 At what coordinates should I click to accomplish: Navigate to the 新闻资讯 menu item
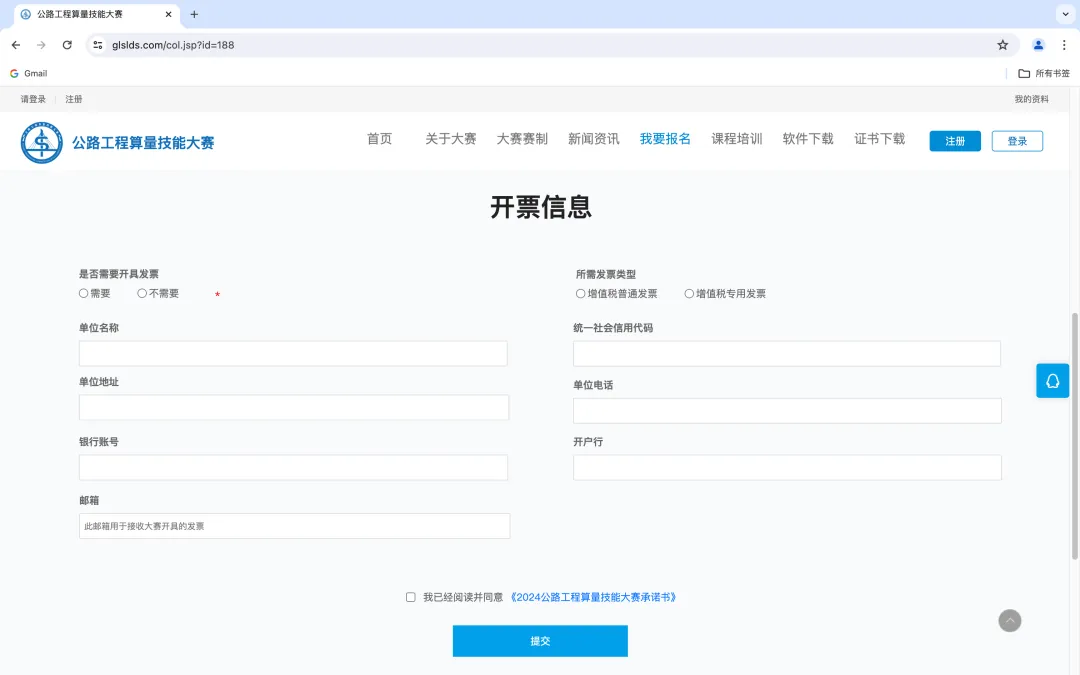click(594, 139)
